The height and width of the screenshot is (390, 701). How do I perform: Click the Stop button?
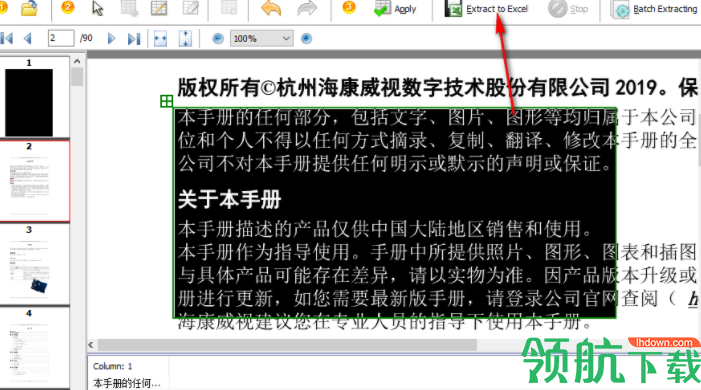pos(568,9)
